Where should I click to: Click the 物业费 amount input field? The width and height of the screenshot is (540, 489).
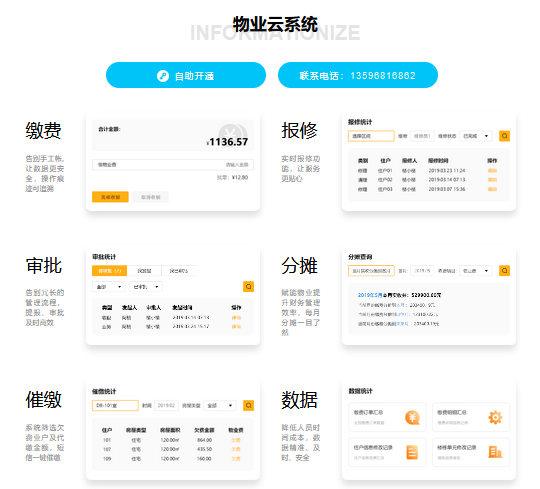tap(173, 165)
